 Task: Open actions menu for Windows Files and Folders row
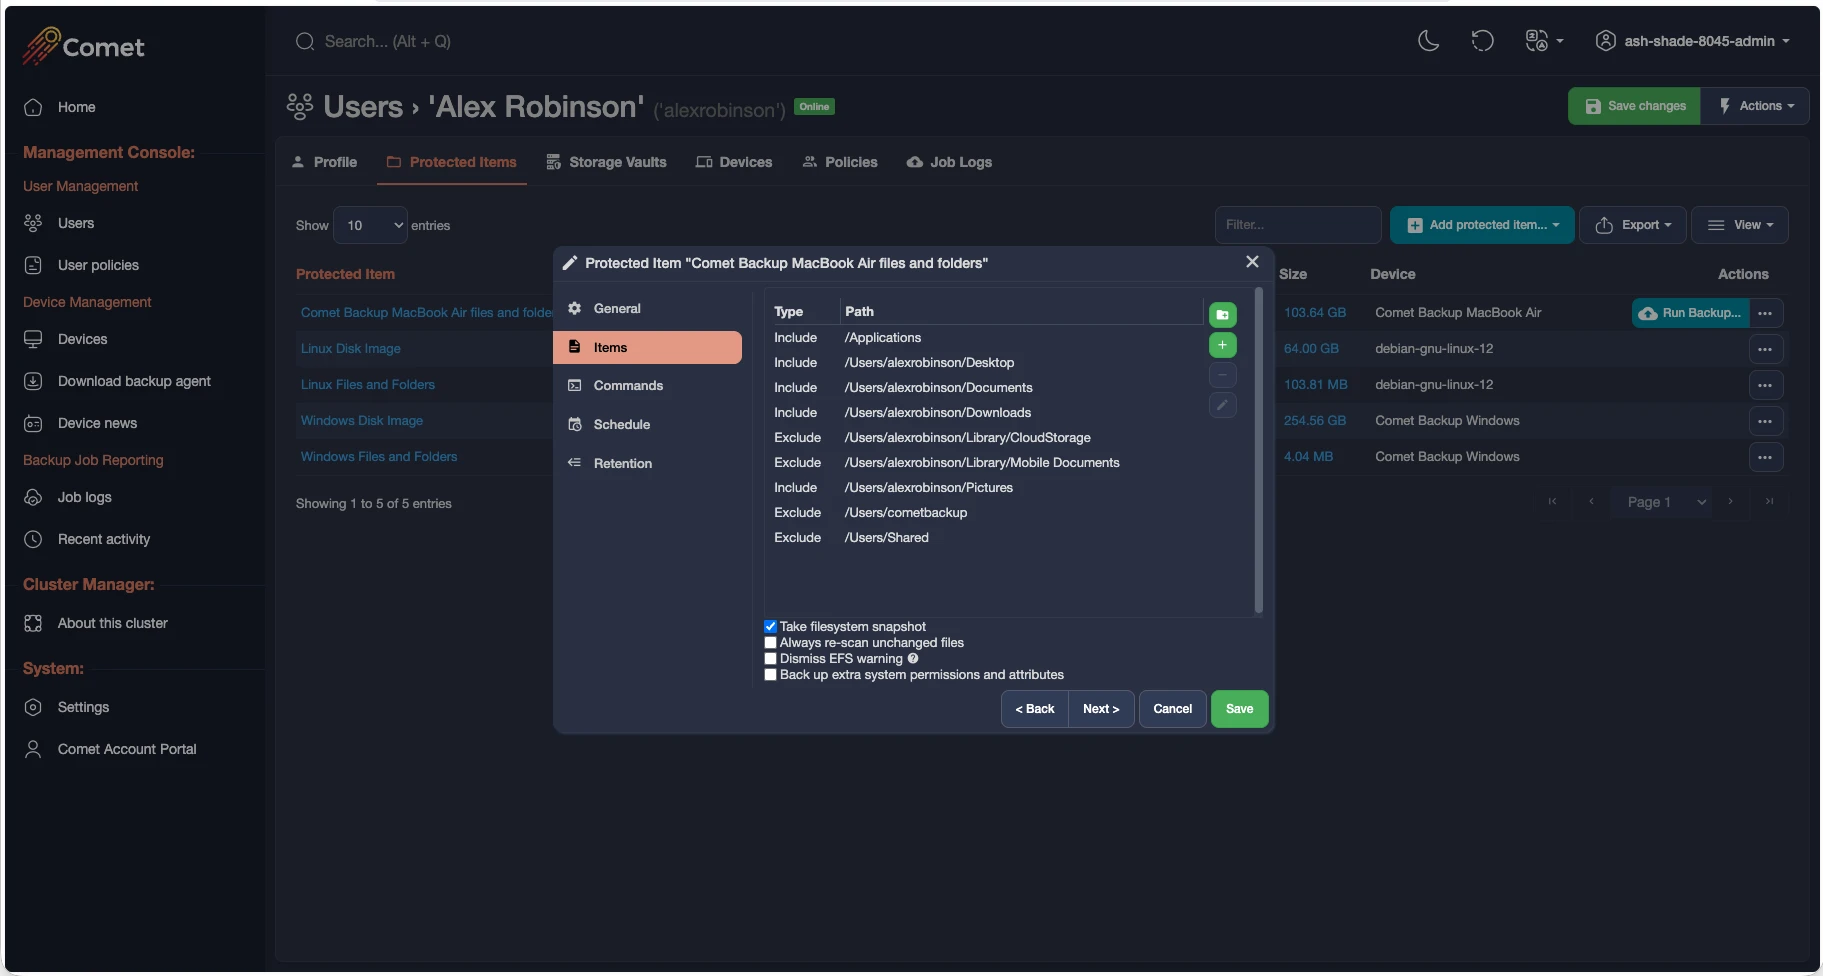pos(1765,457)
